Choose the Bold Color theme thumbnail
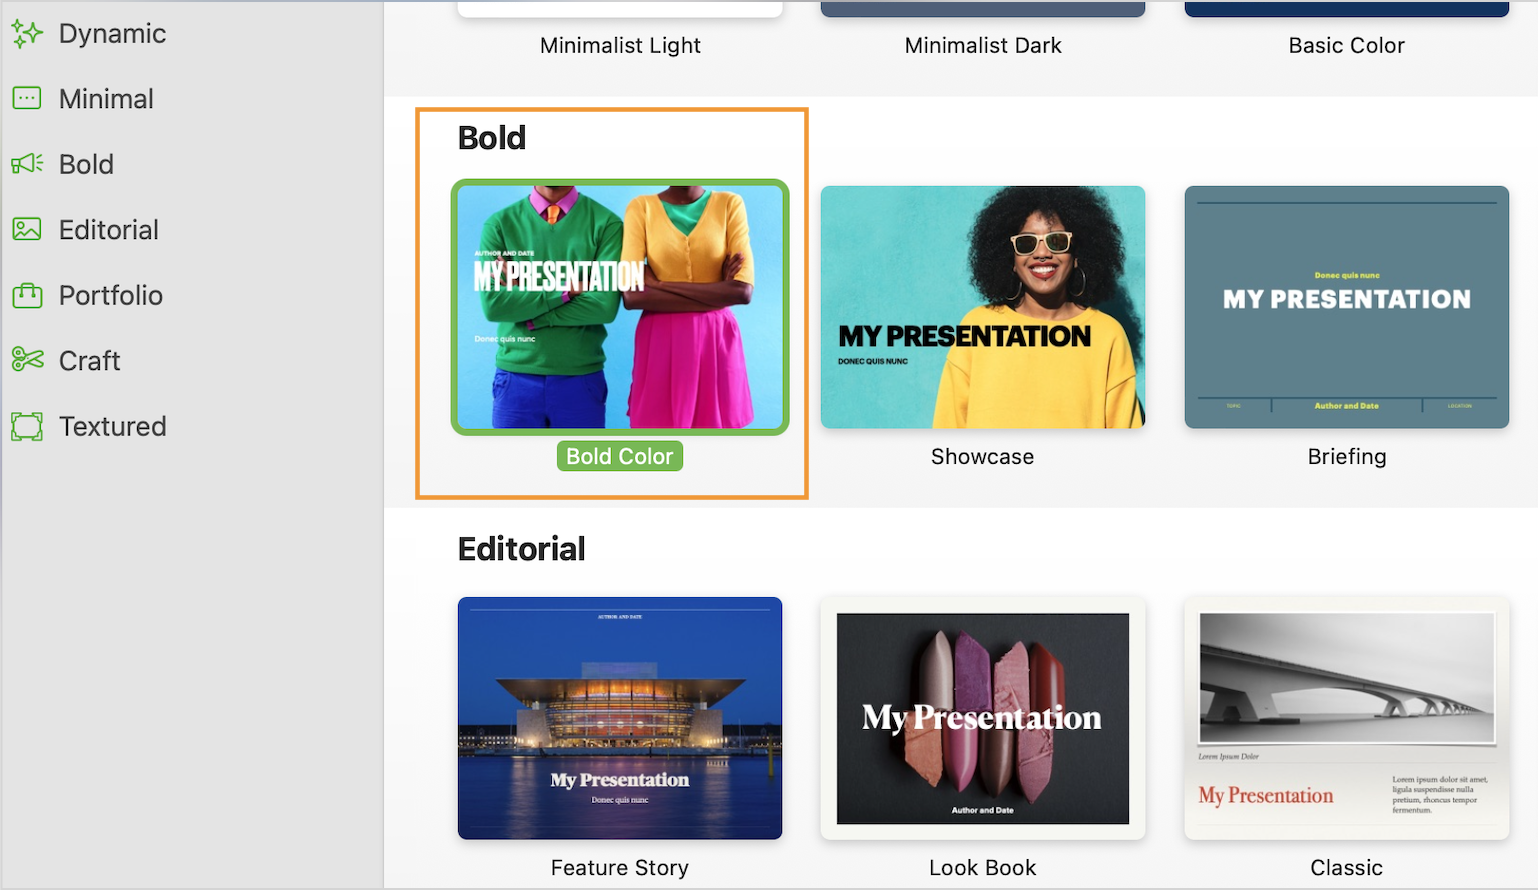The width and height of the screenshot is (1538, 890). (620, 307)
